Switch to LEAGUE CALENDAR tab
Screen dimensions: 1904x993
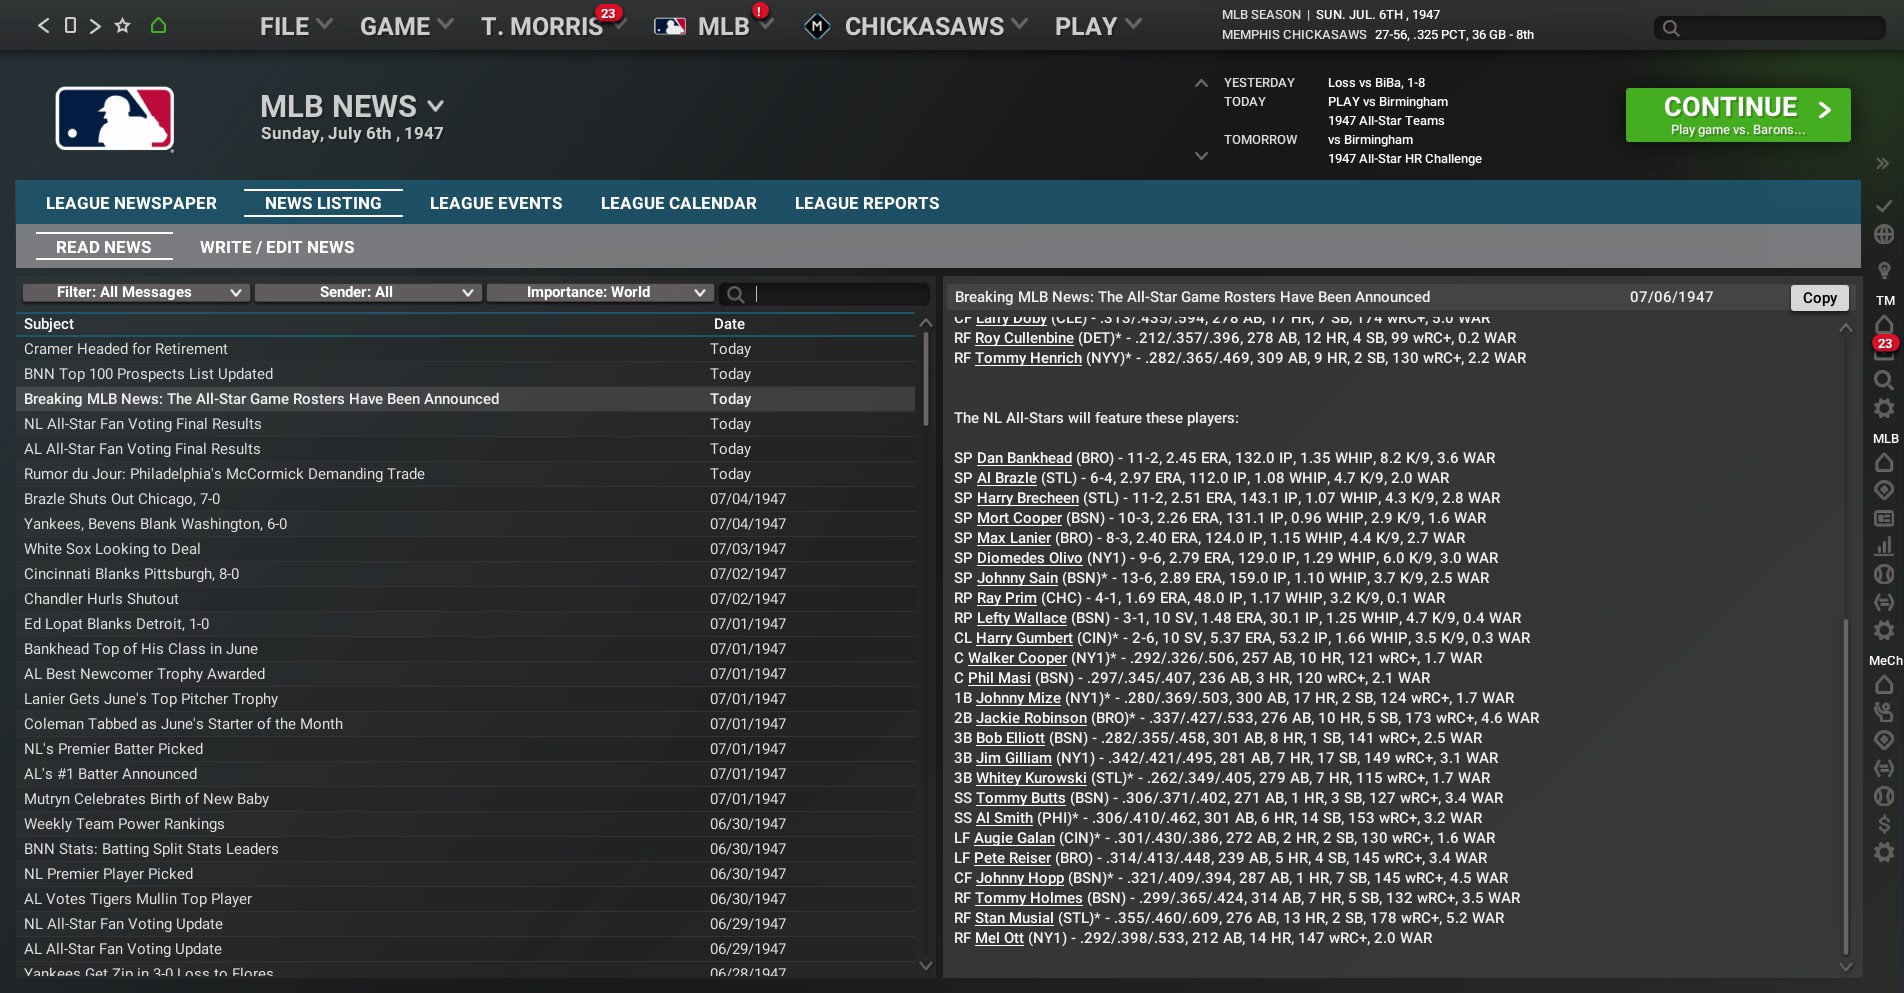[x=679, y=203]
